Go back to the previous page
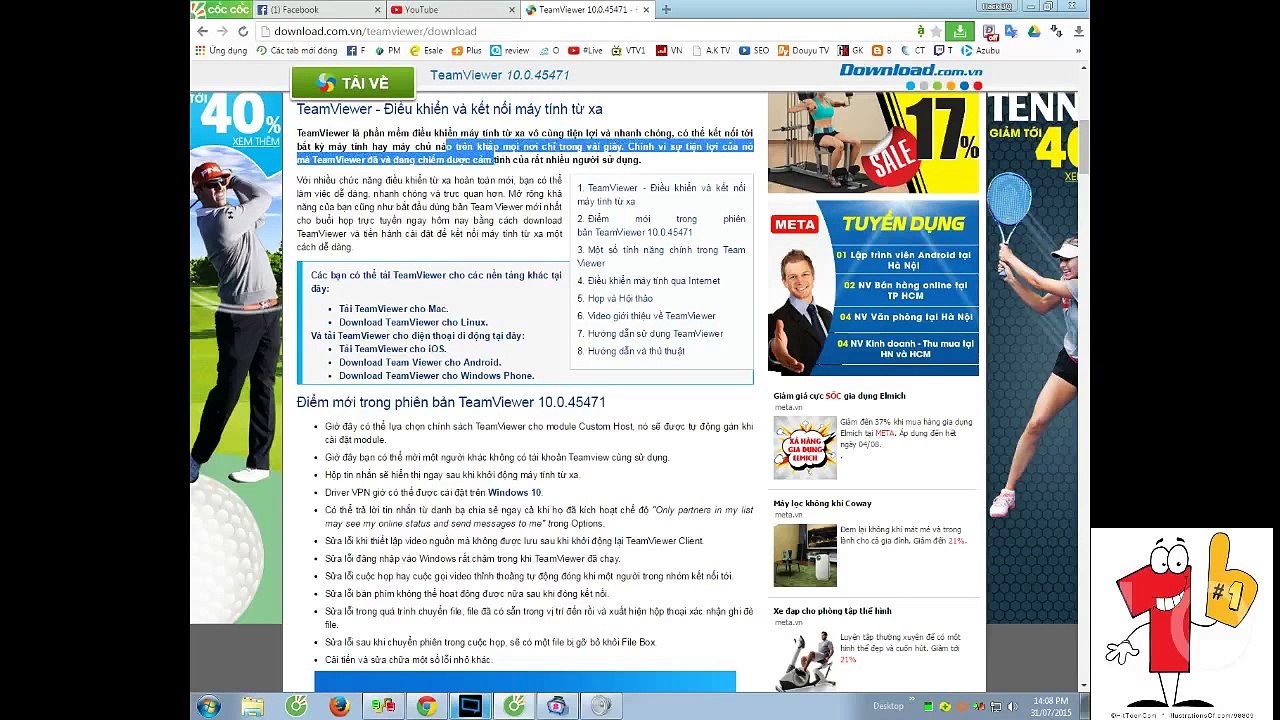This screenshot has width=1280, height=720. pyautogui.click(x=203, y=31)
